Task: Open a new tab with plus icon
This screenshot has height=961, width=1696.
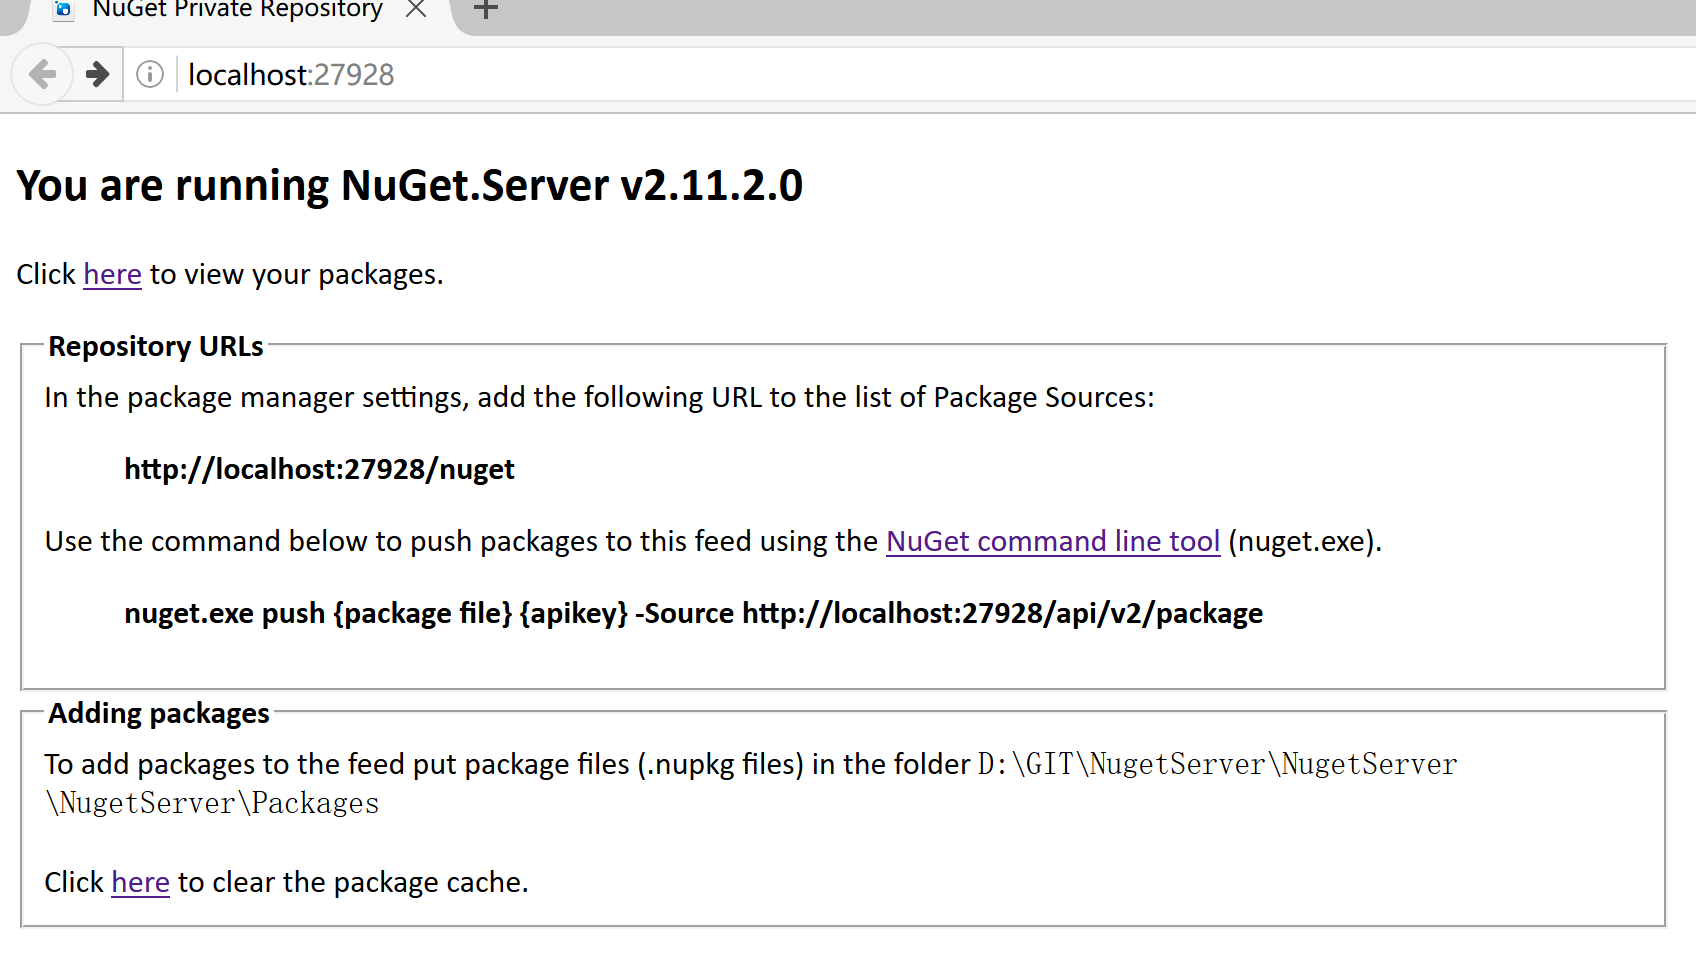Action: coord(485,10)
